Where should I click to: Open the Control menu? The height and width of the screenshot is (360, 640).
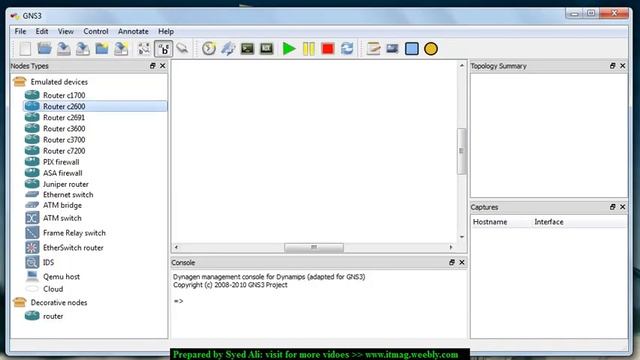(96, 31)
